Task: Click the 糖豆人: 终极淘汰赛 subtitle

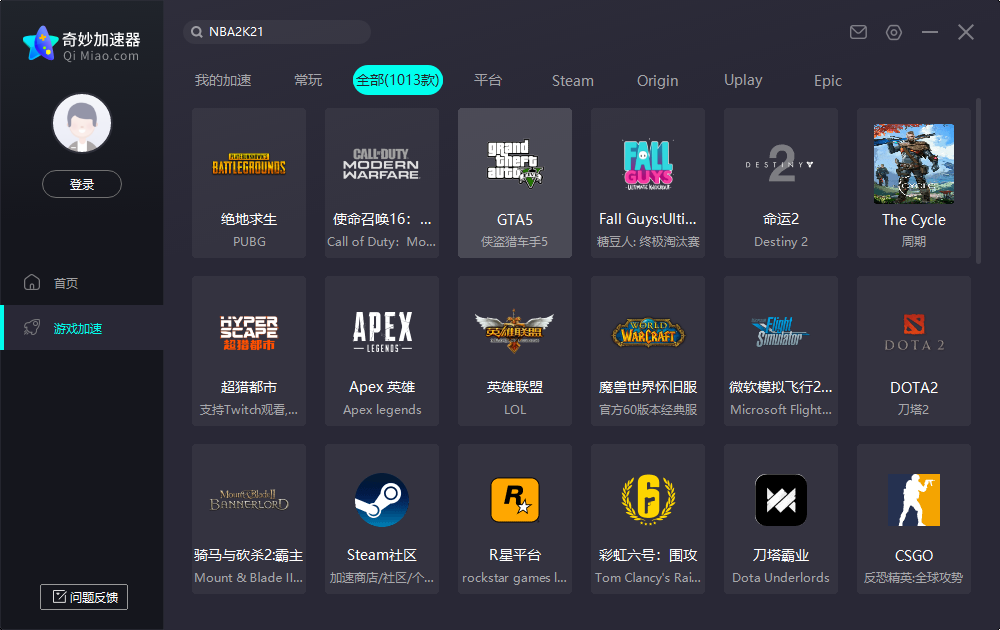Action: point(648,242)
